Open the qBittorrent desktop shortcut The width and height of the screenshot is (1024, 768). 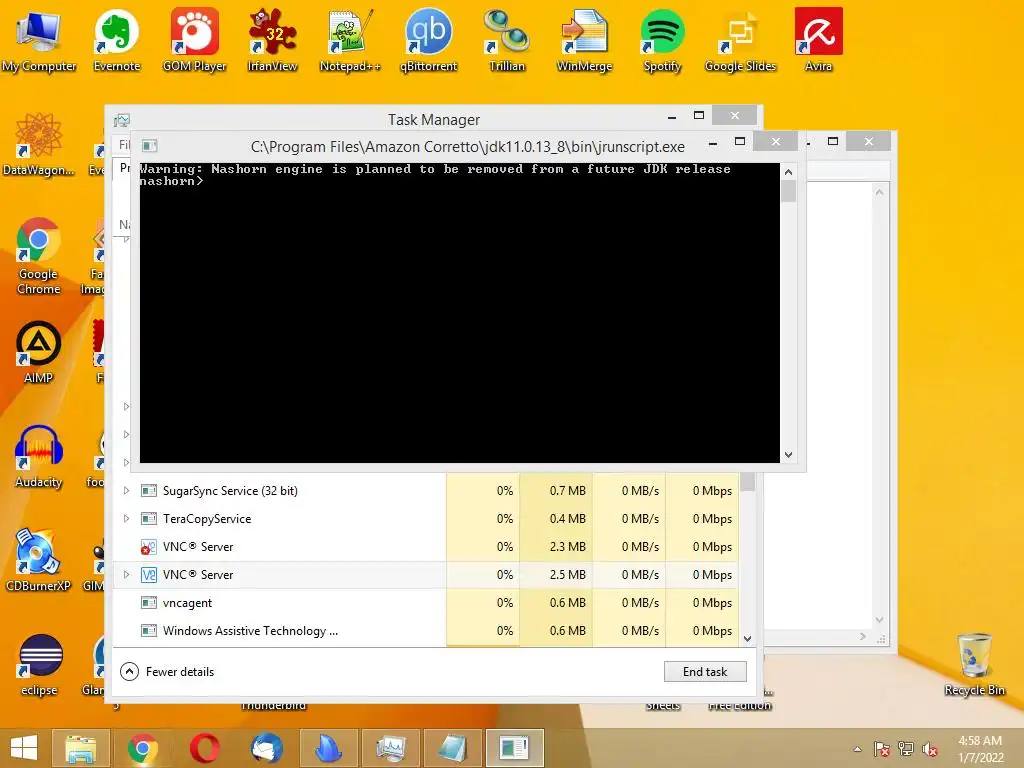[428, 40]
